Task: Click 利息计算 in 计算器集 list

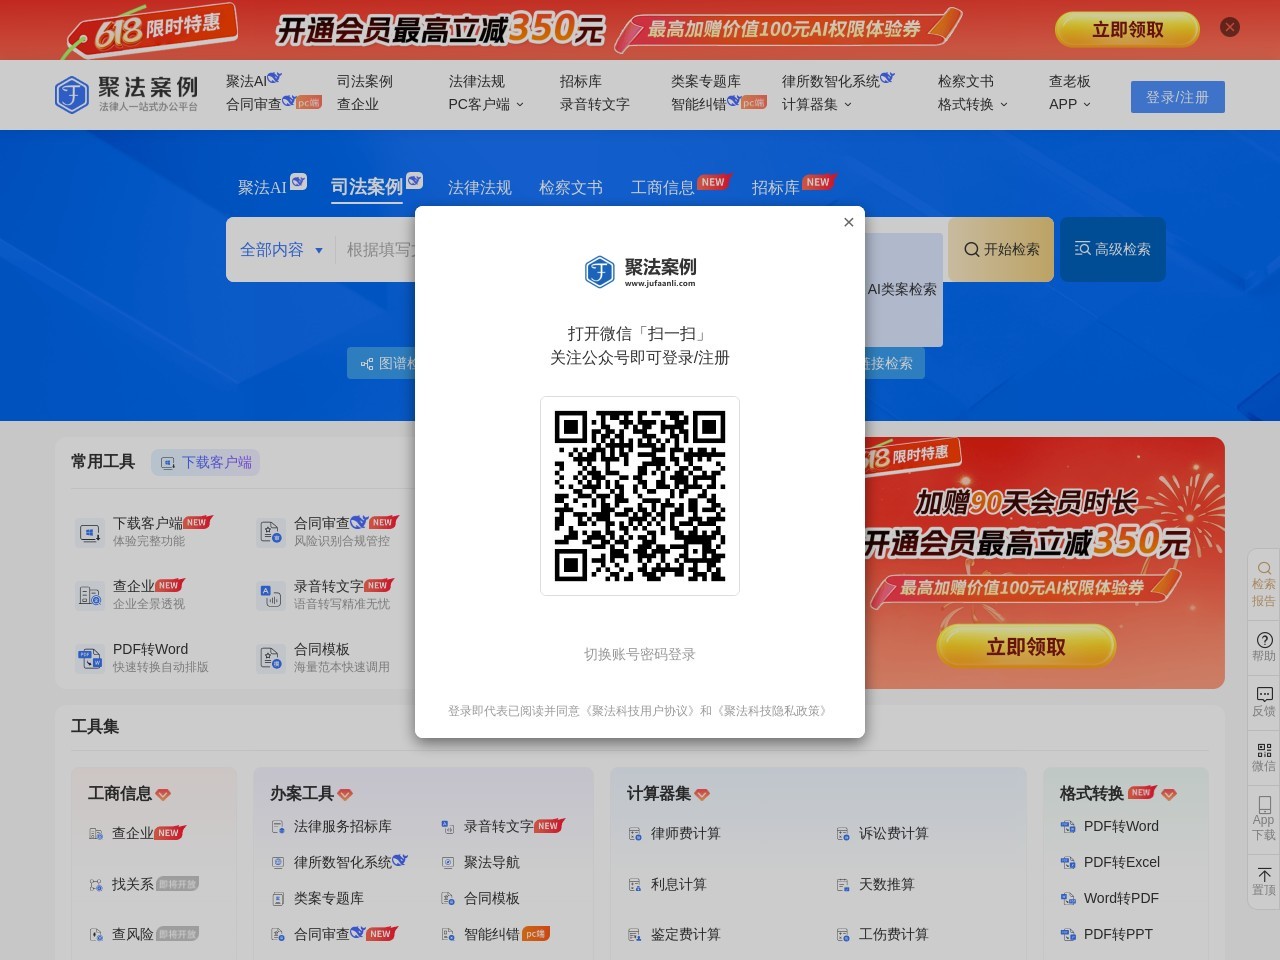Action: [x=678, y=884]
